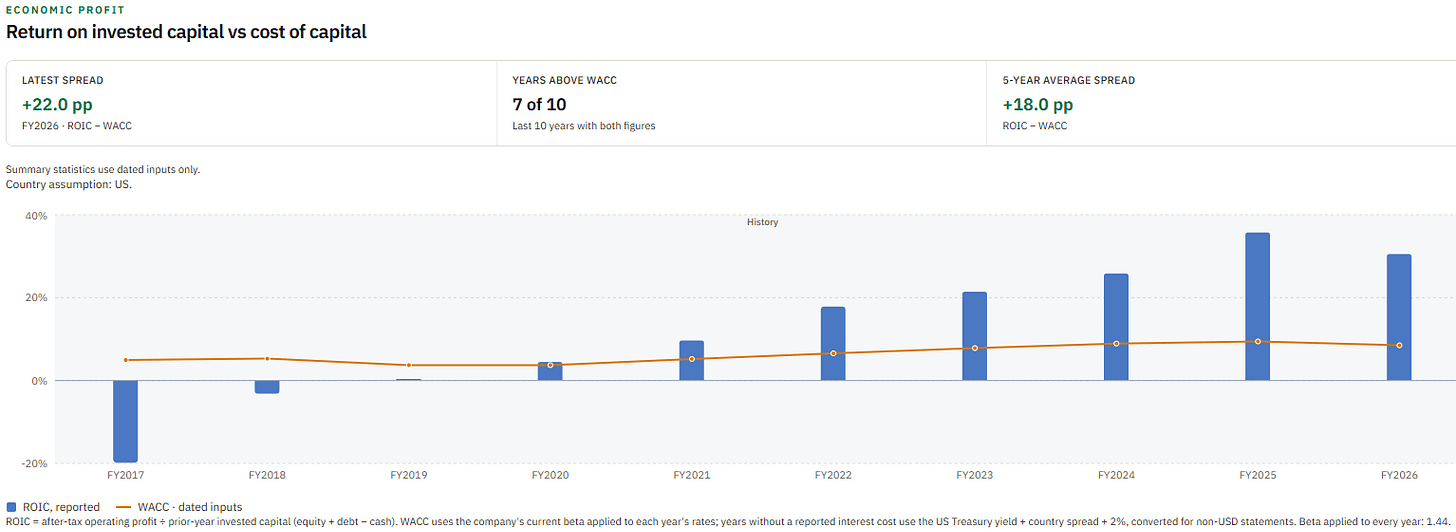Click the 7 of 10 years value
The image size is (1456, 532).
click(x=540, y=104)
